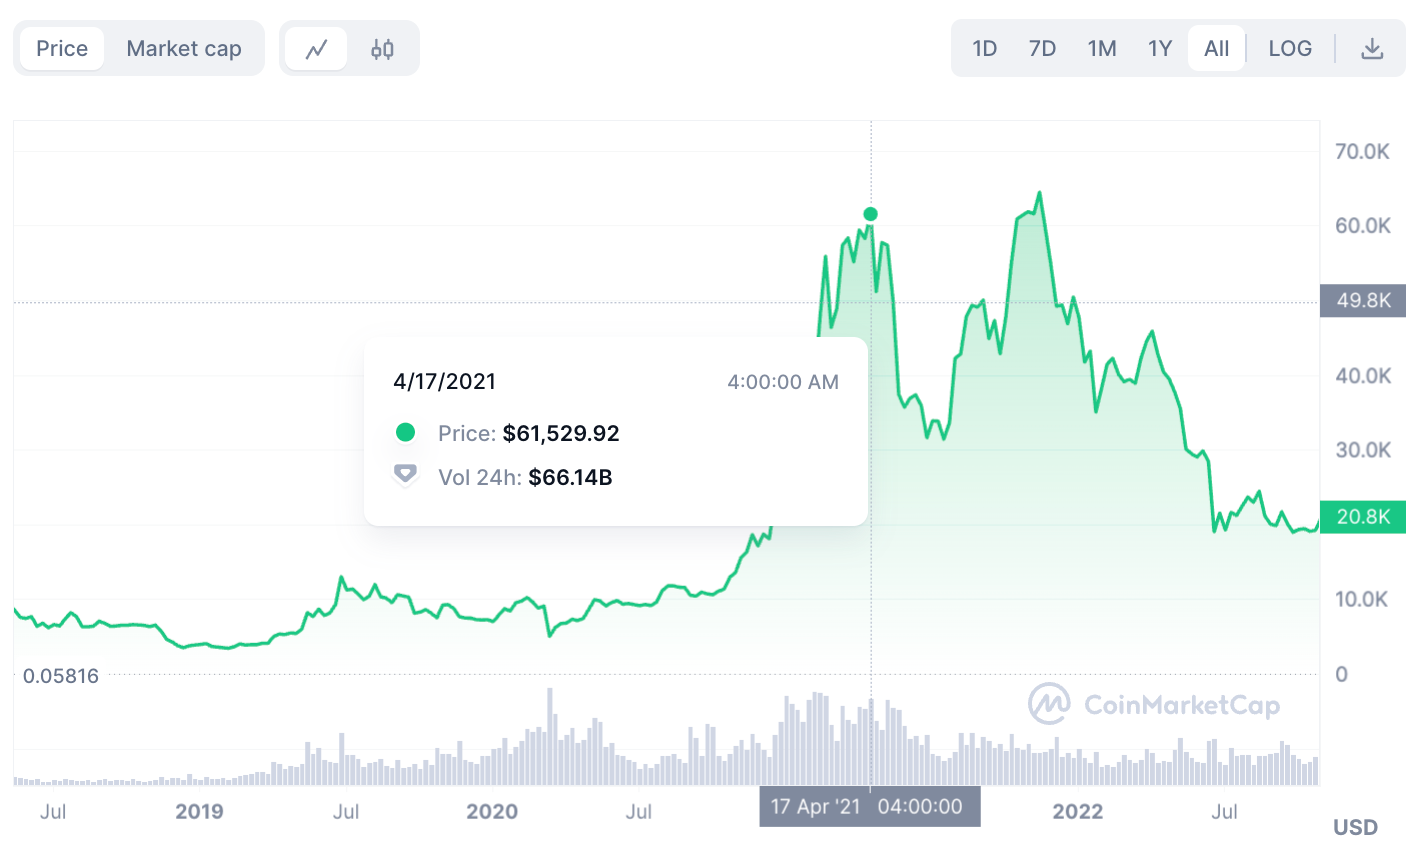The height and width of the screenshot is (848, 1422).
Task: Click the 20.8K current price label
Action: tap(1363, 517)
